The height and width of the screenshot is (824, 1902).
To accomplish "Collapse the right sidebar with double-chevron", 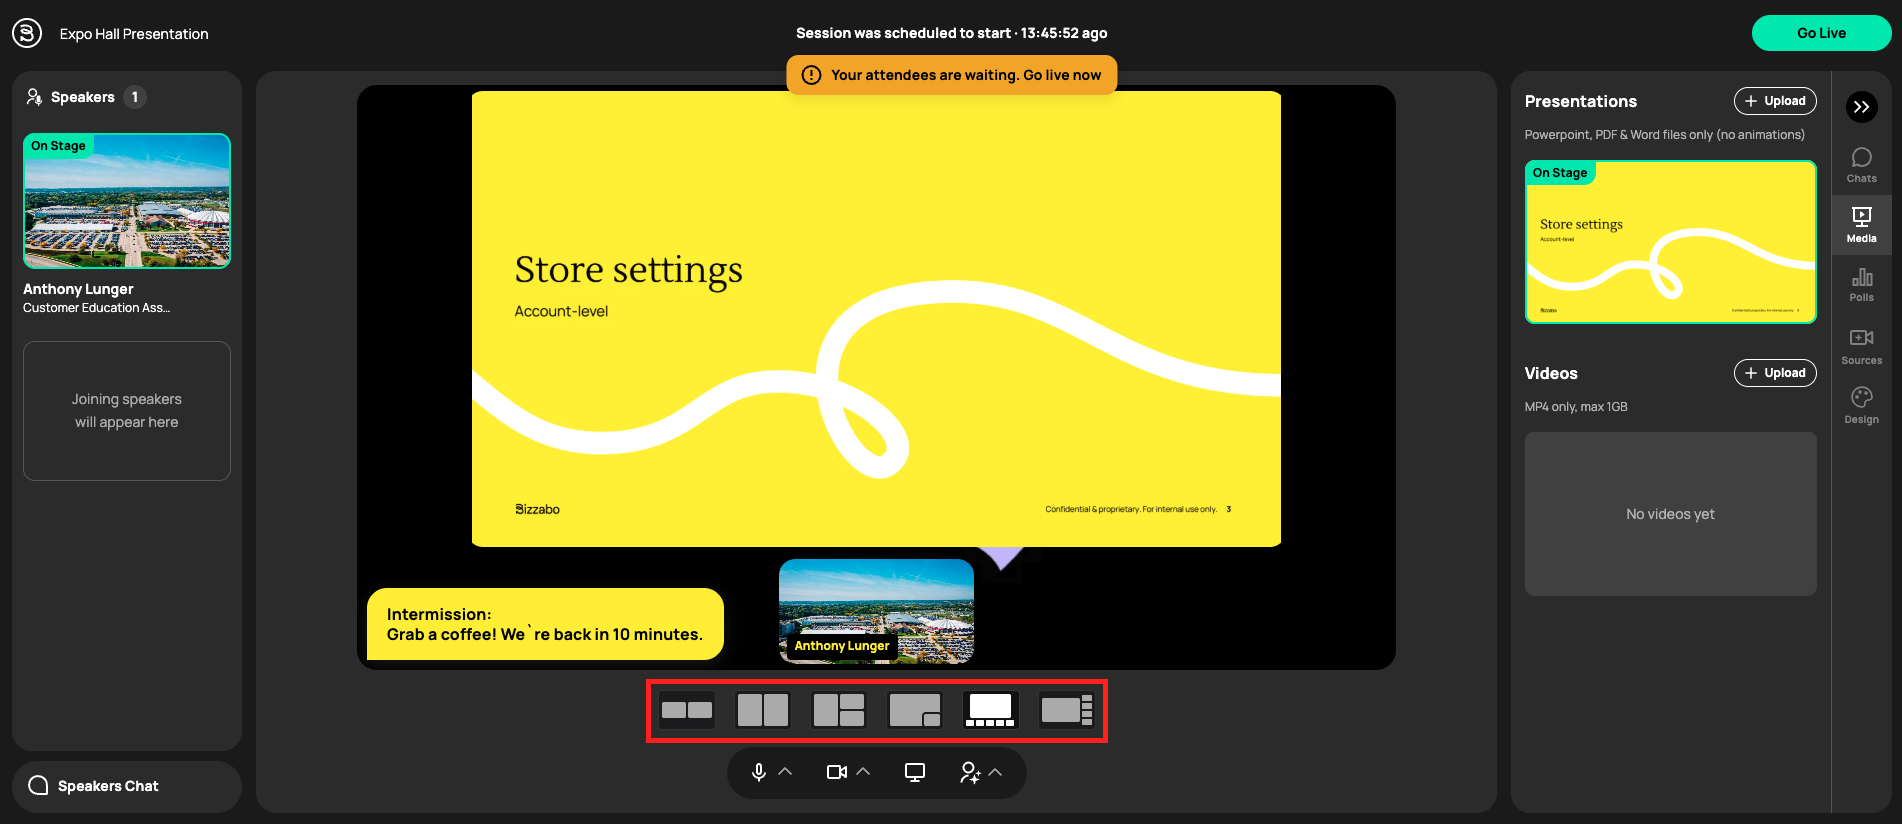I will 1861,107.
